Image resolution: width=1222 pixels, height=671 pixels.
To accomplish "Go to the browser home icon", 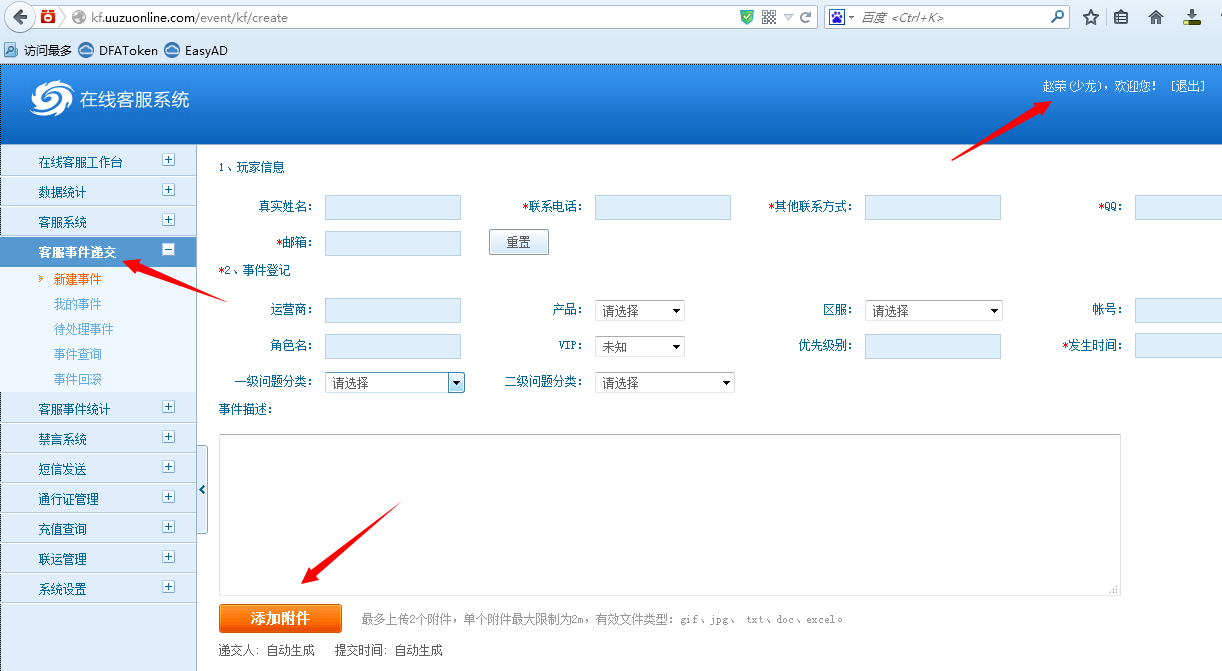I will click(1156, 17).
